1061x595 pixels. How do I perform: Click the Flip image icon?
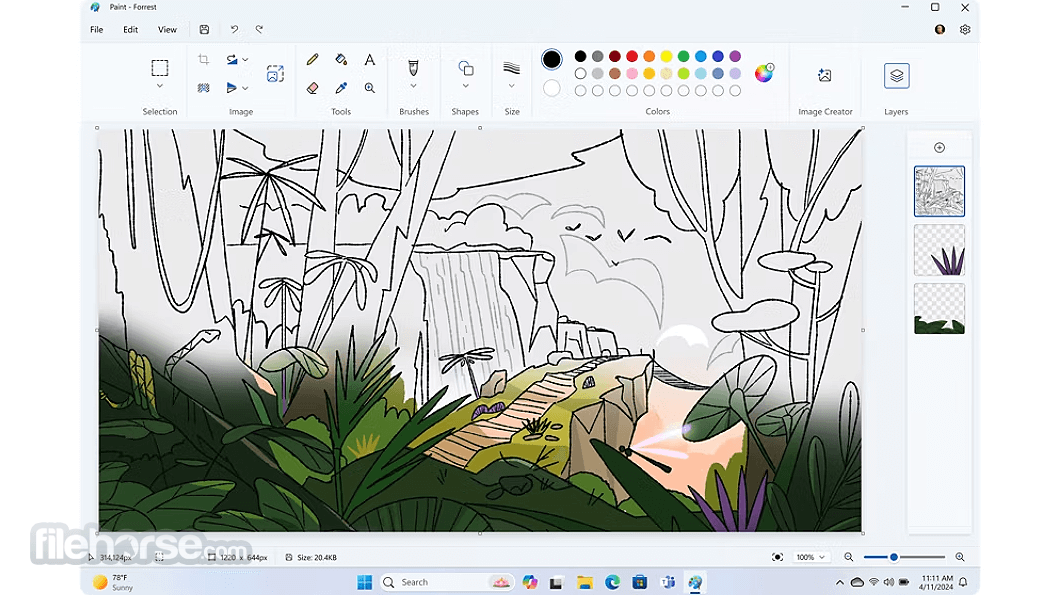231,88
